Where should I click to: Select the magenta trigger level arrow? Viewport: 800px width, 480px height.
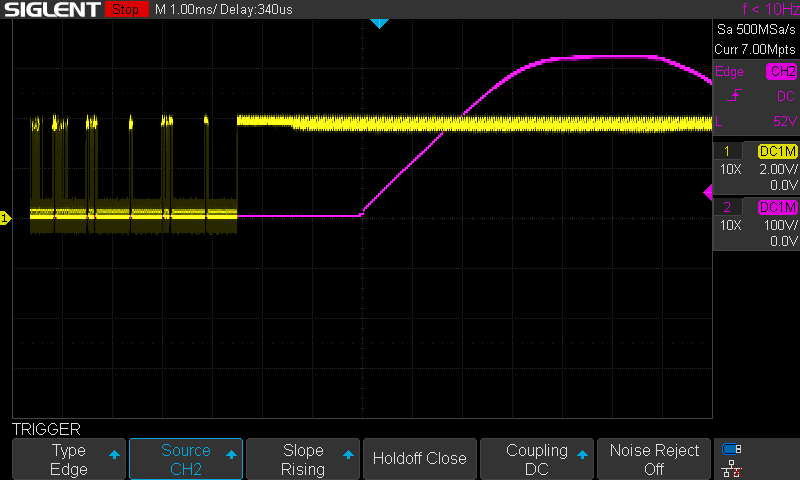pos(708,193)
